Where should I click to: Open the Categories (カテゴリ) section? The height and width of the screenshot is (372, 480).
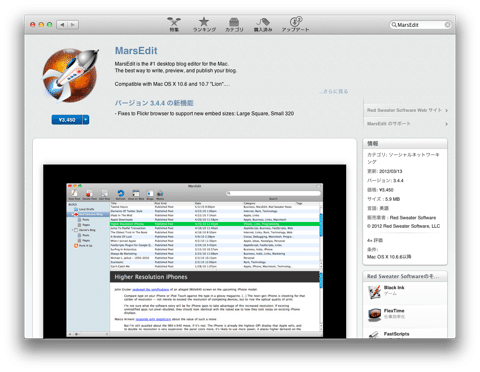[x=234, y=25]
